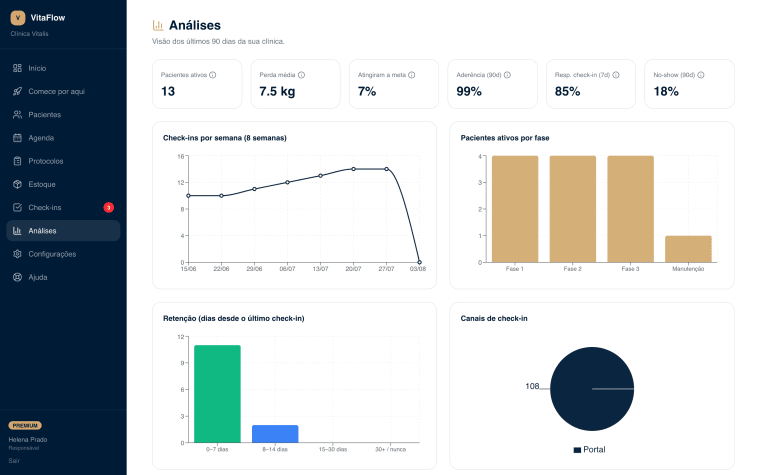Viewport: 760px width, 475px height.
Task: Click the info icon beside Pacientes ativos
Action: [213, 75]
